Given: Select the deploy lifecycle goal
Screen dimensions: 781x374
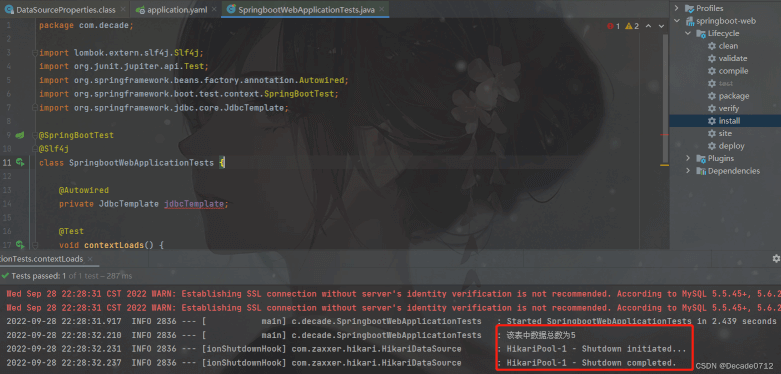Looking at the screenshot, I should (732, 146).
